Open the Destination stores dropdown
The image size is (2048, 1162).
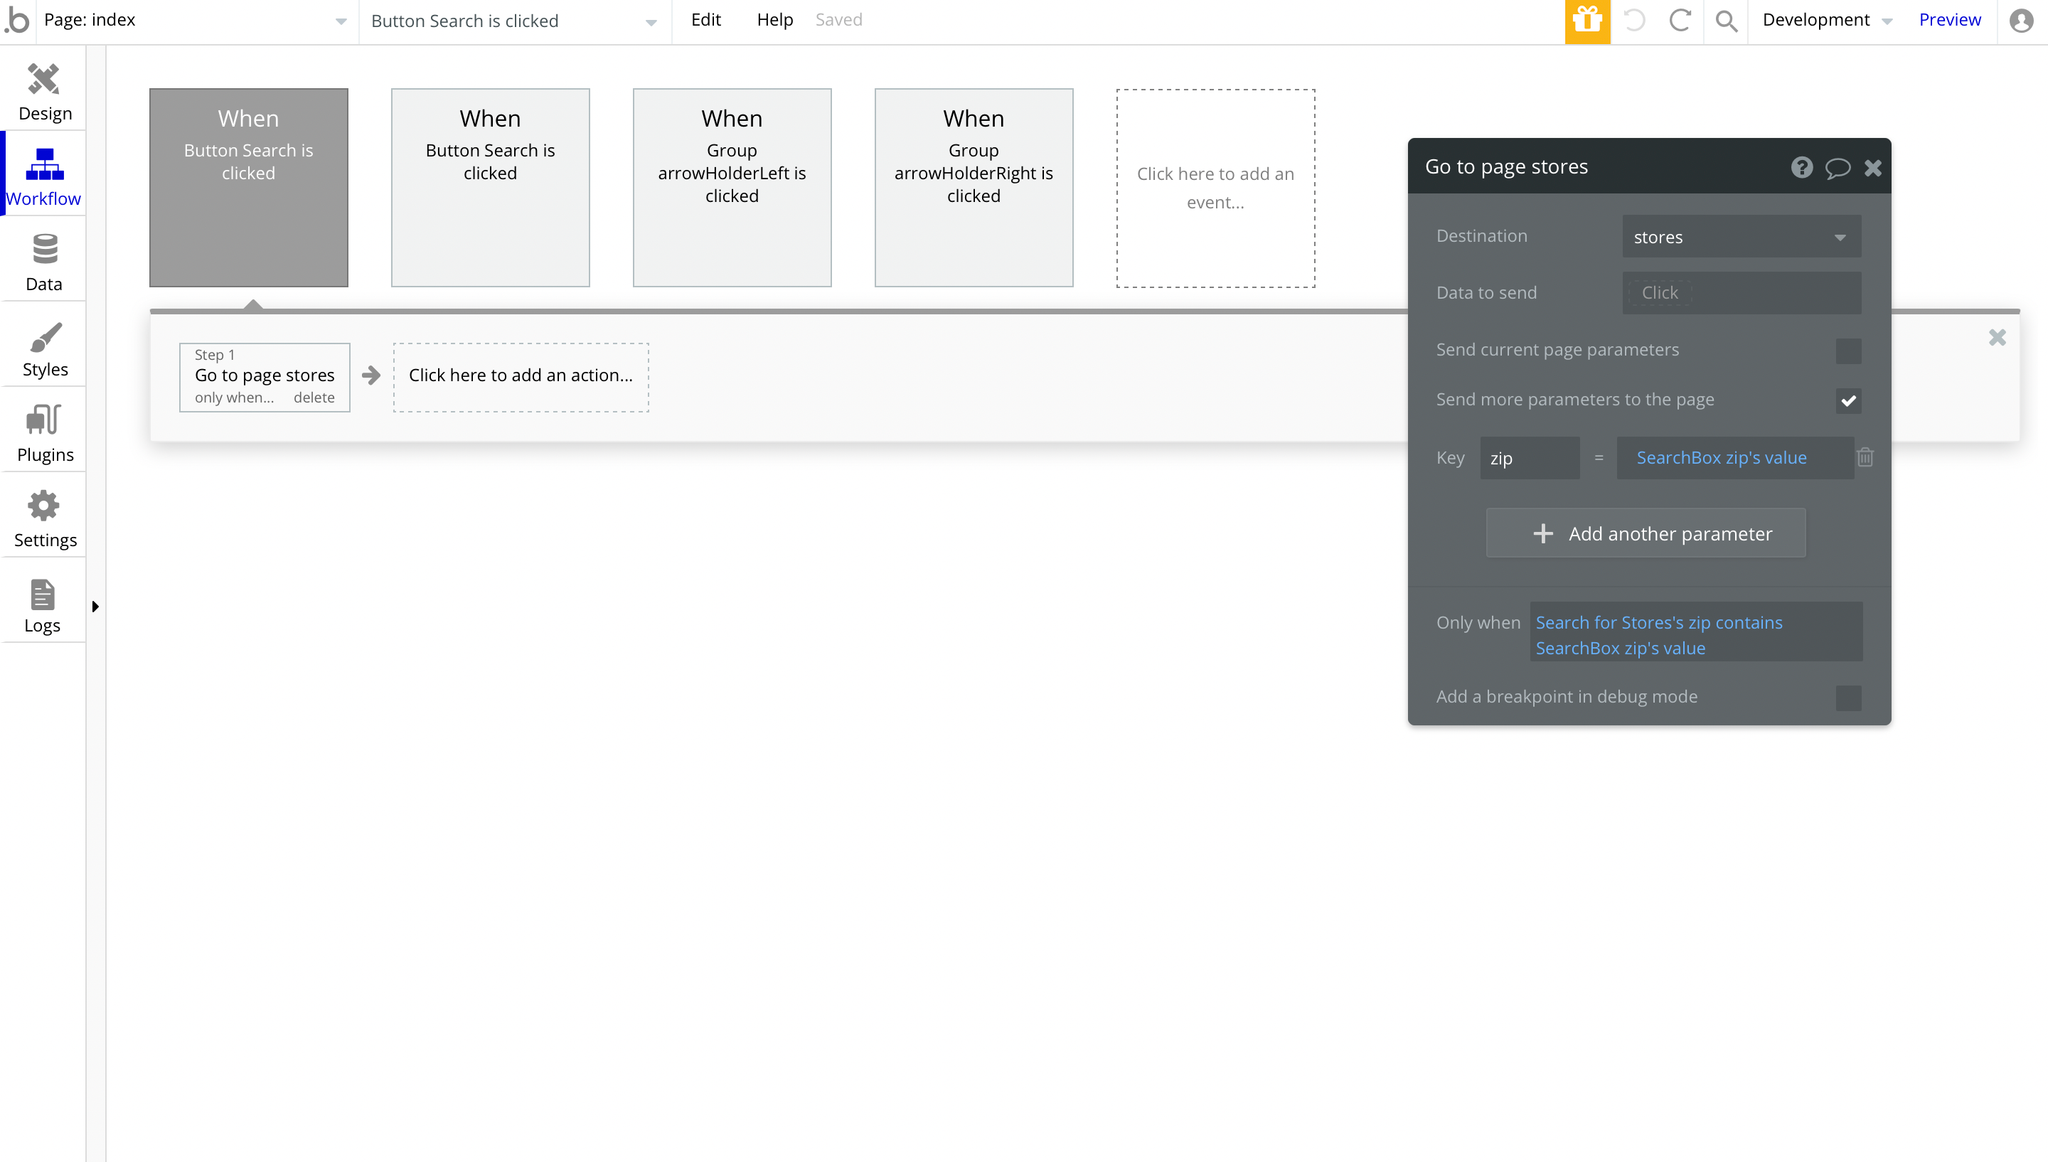pyautogui.click(x=1741, y=237)
